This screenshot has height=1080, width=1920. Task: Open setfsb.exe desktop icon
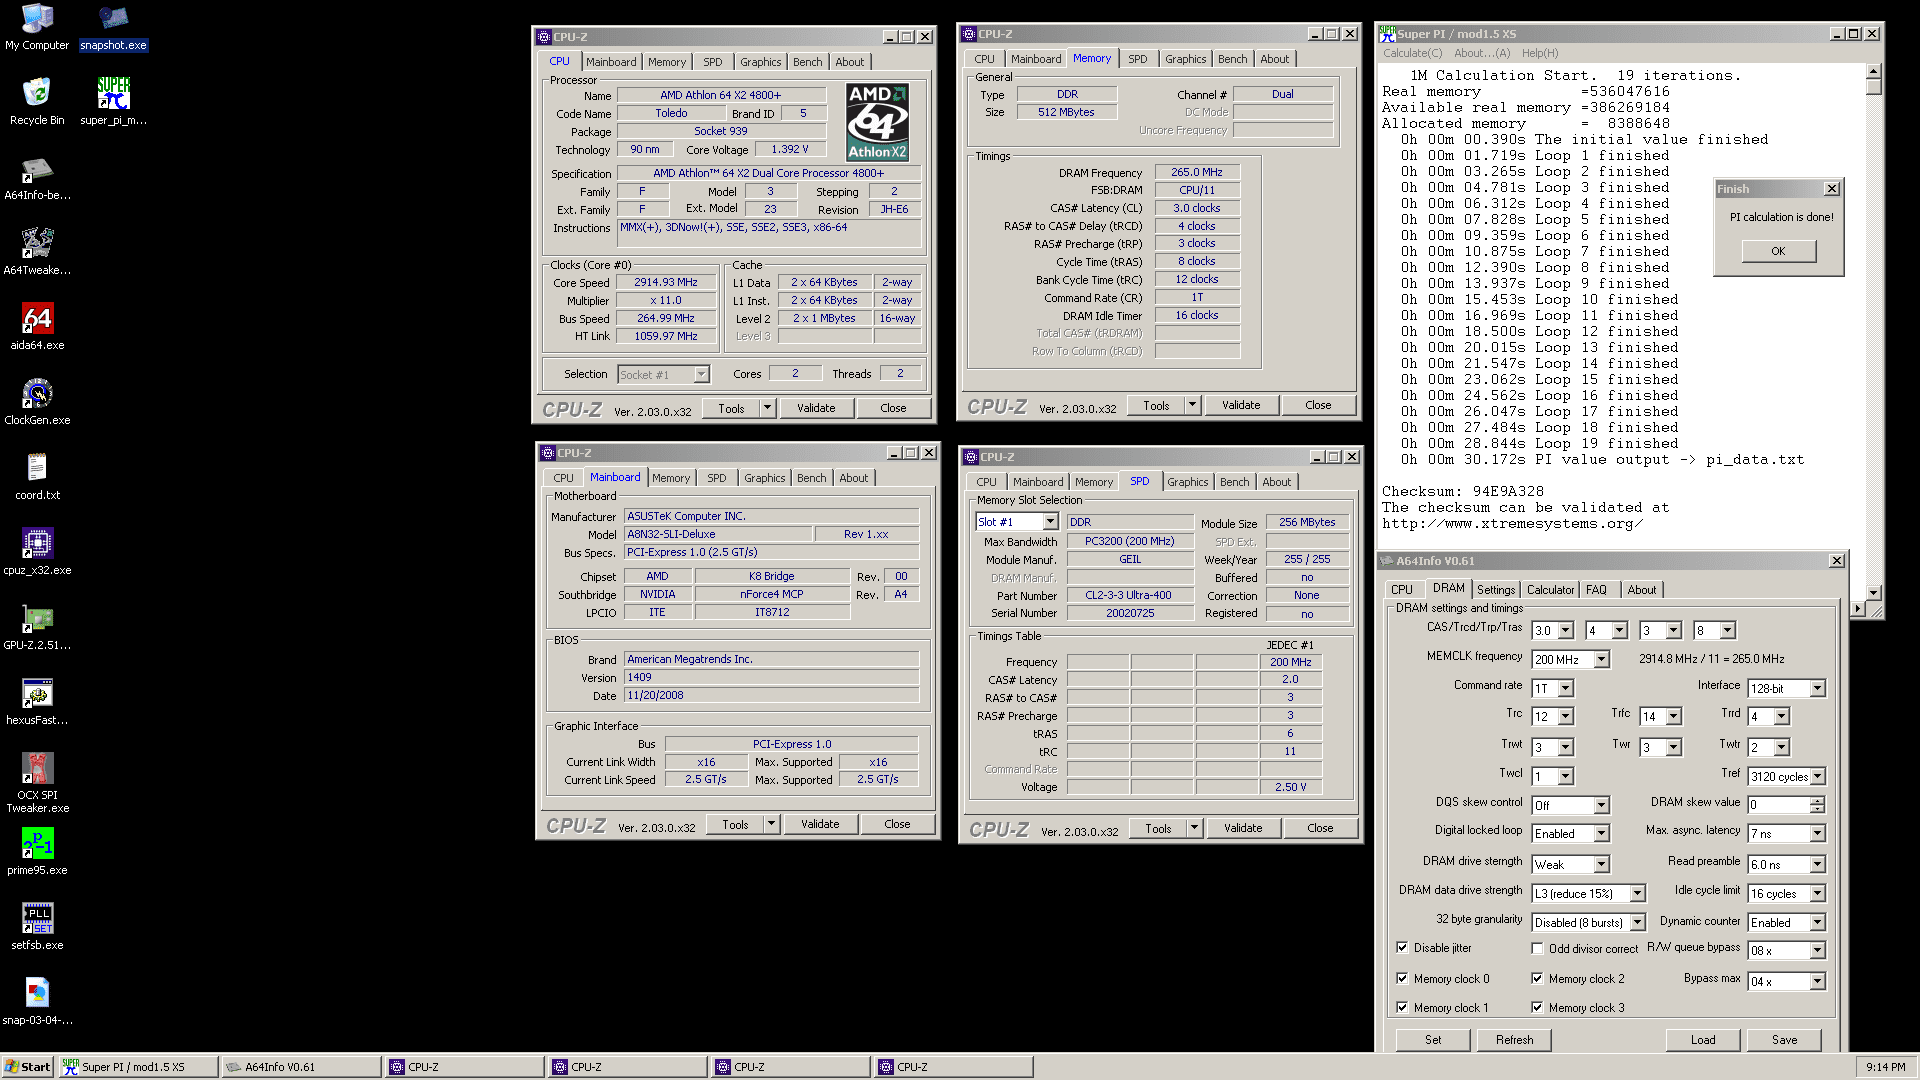click(x=37, y=927)
